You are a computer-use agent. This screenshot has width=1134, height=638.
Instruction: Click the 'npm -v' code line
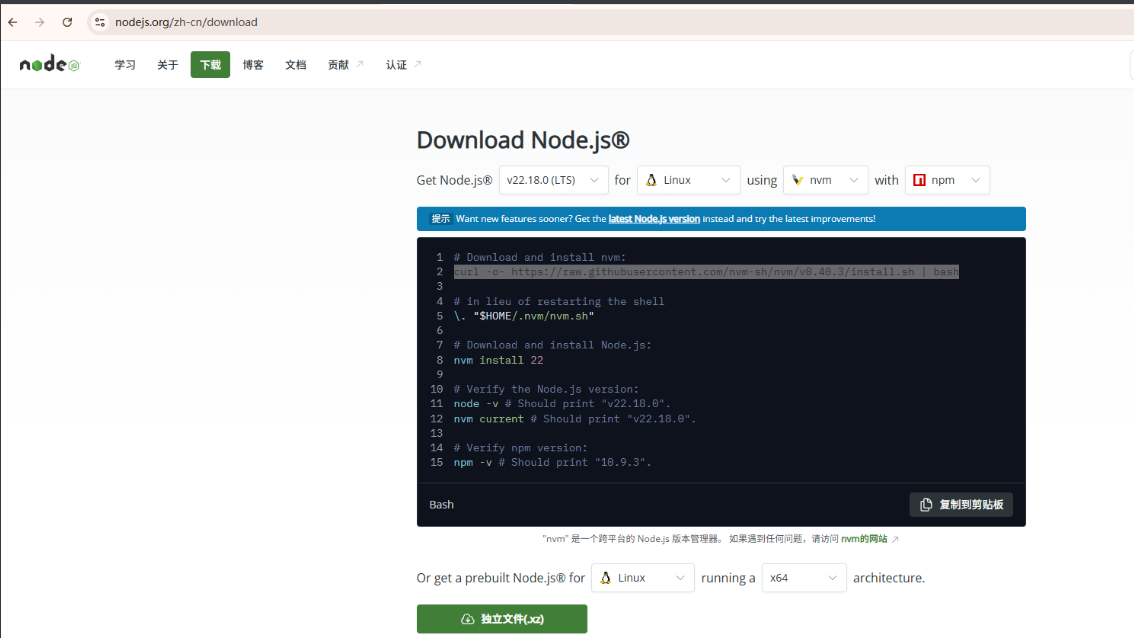[x=553, y=462]
